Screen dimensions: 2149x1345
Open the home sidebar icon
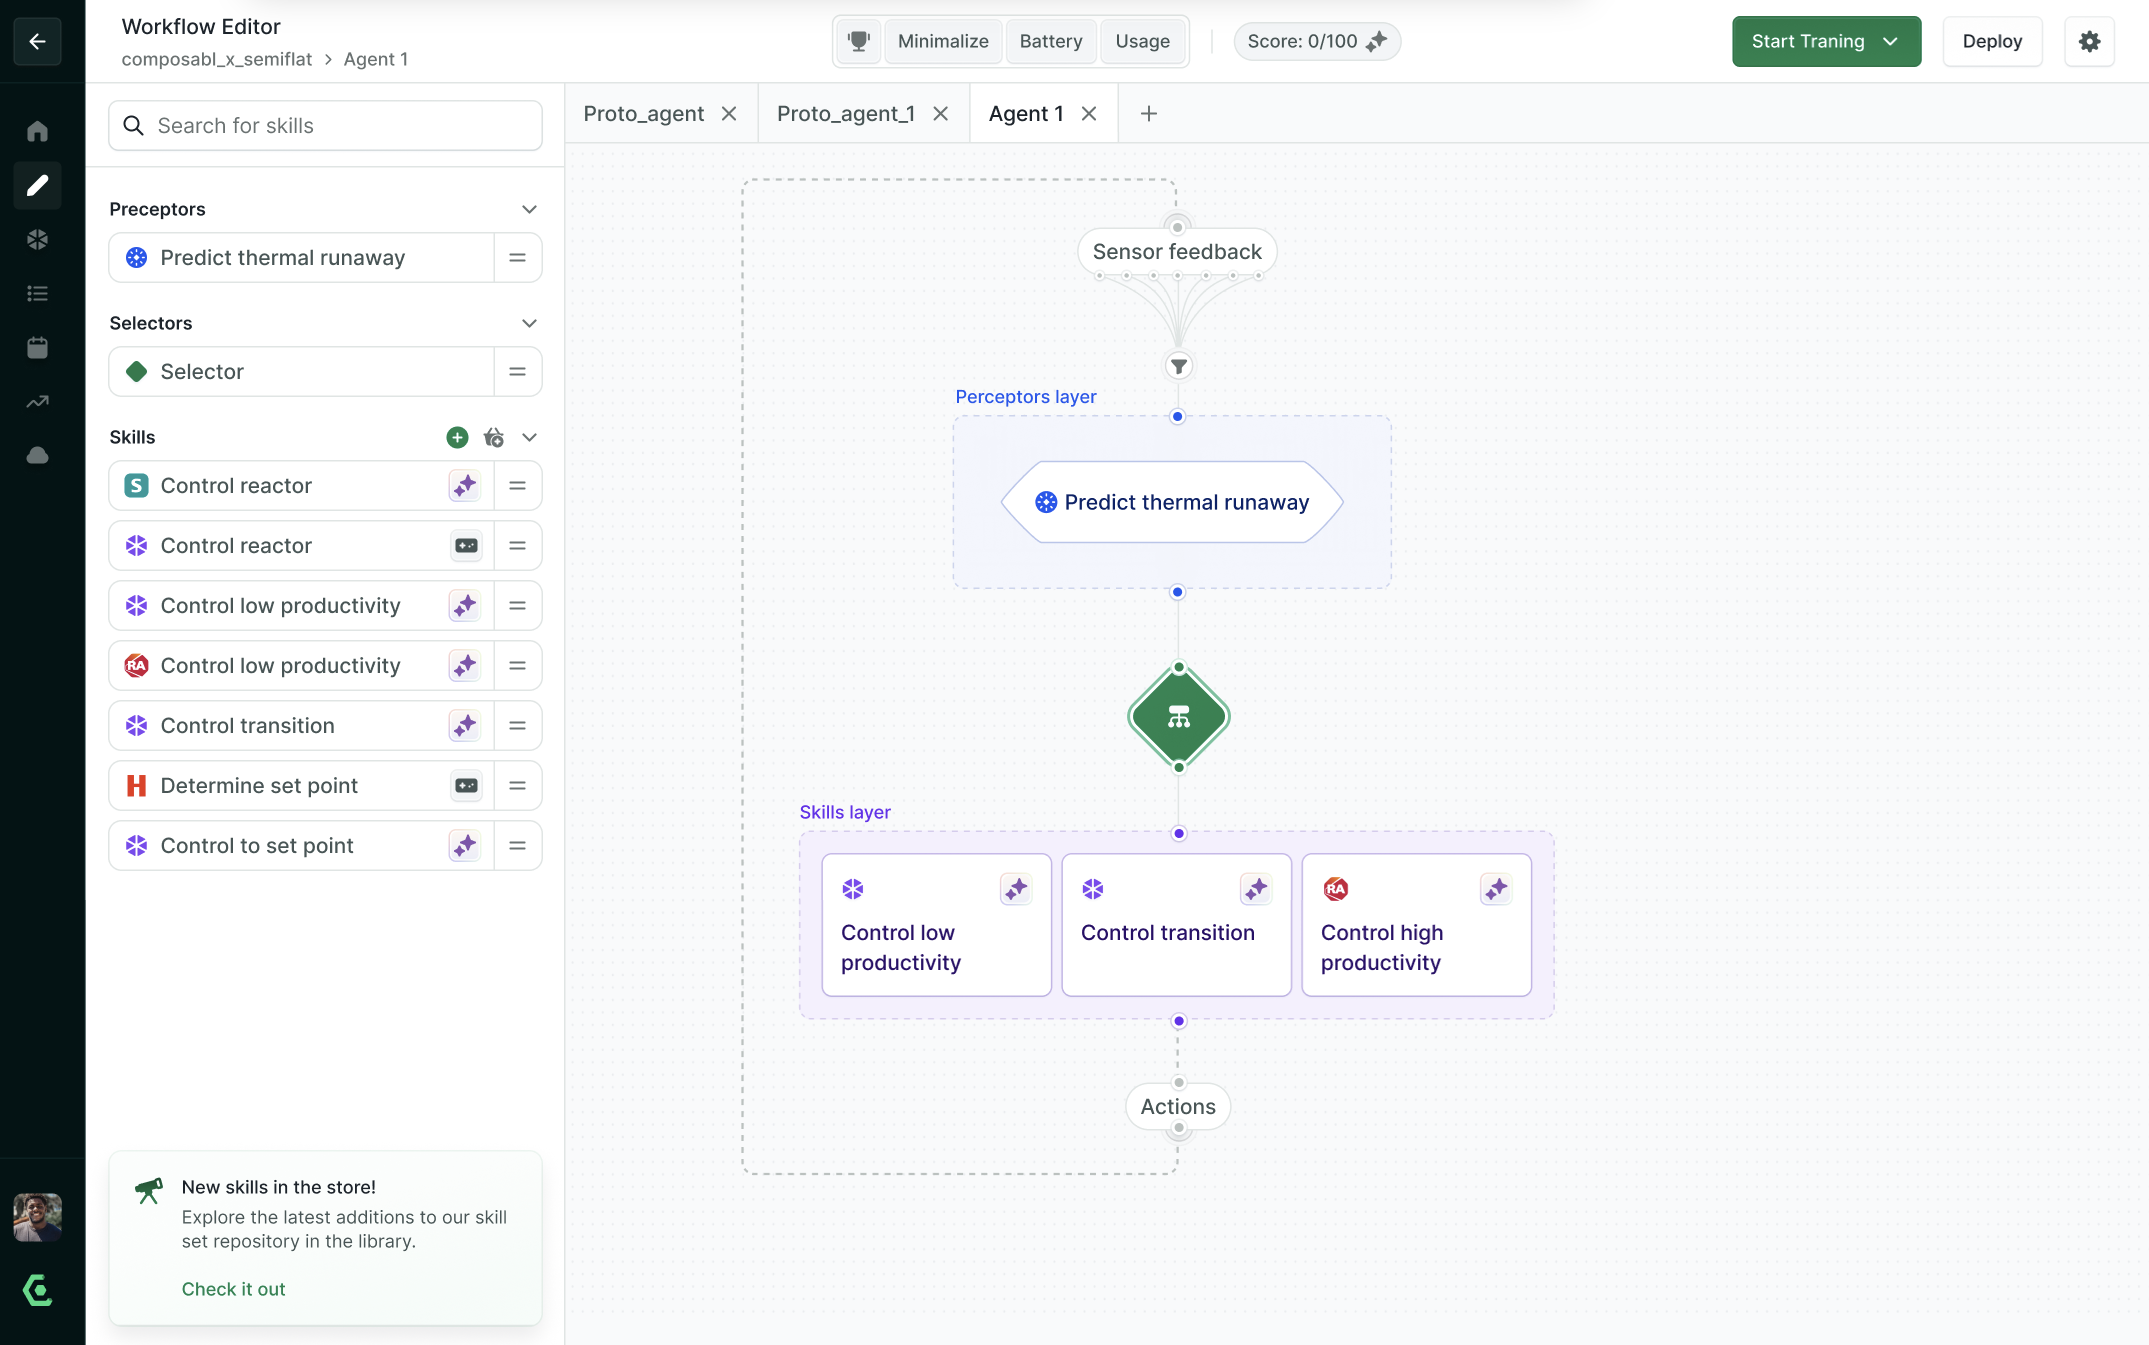[37, 131]
